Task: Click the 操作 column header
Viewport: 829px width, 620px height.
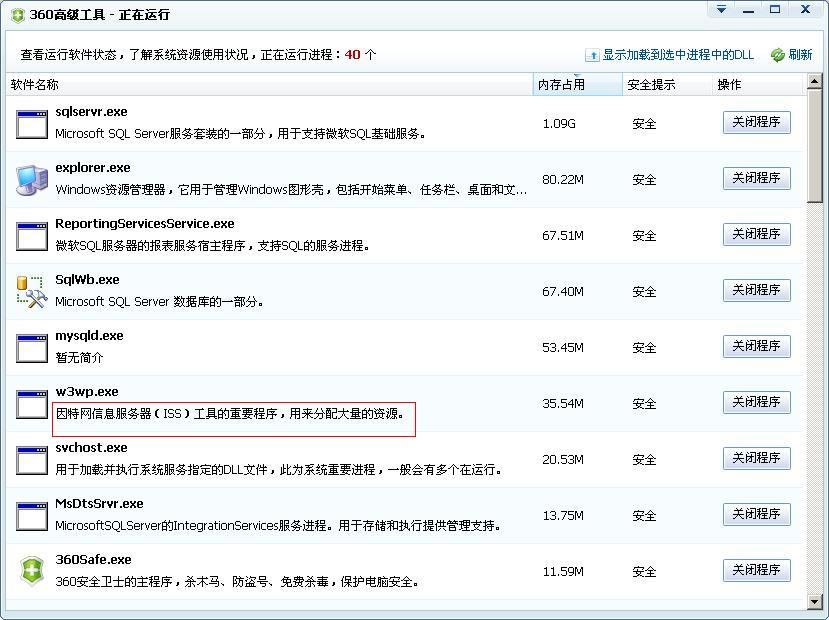Action: [x=758, y=85]
